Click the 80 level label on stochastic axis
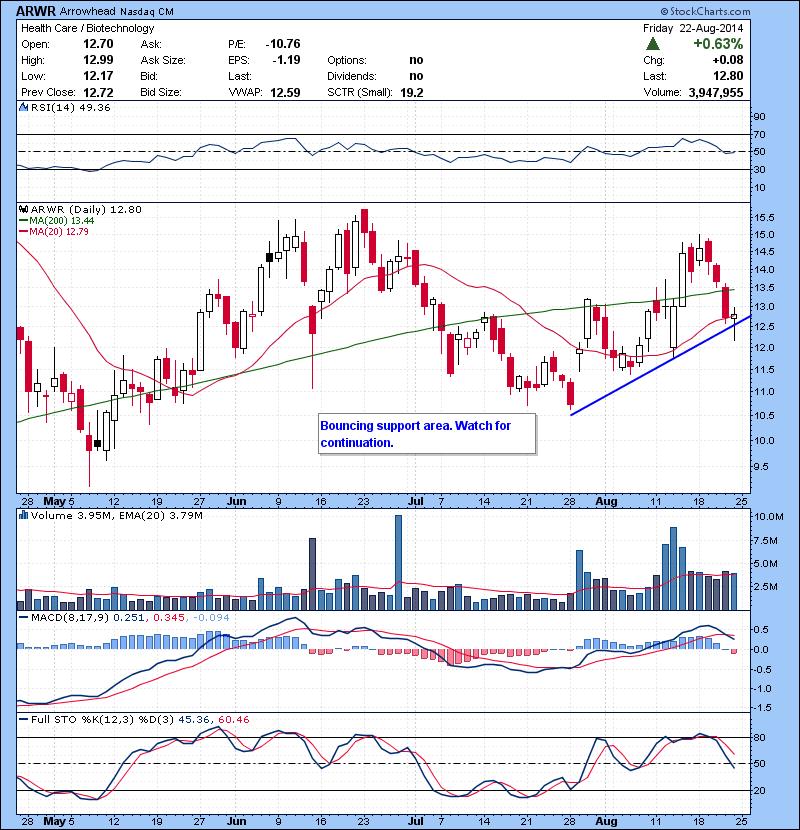 [760, 737]
